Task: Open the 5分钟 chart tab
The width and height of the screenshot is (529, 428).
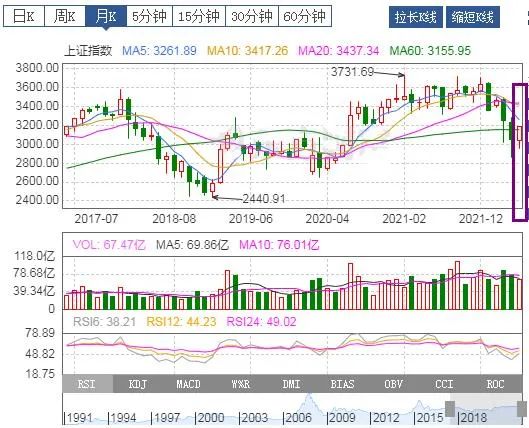Action: [x=149, y=16]
